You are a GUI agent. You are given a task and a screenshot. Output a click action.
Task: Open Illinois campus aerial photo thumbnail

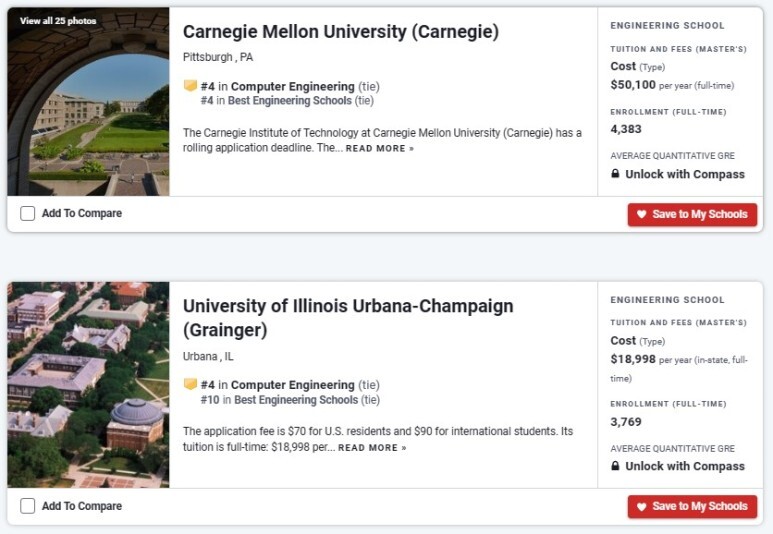pyautogui.click(x=88, y=385)
